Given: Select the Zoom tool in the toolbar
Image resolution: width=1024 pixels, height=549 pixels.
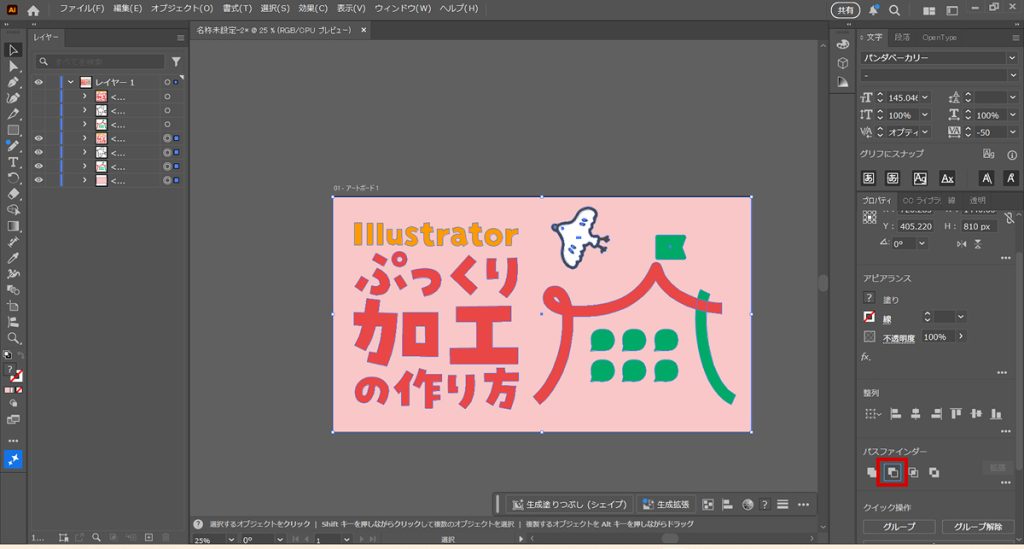Looking at the screenshot, I should coord(14,338).
